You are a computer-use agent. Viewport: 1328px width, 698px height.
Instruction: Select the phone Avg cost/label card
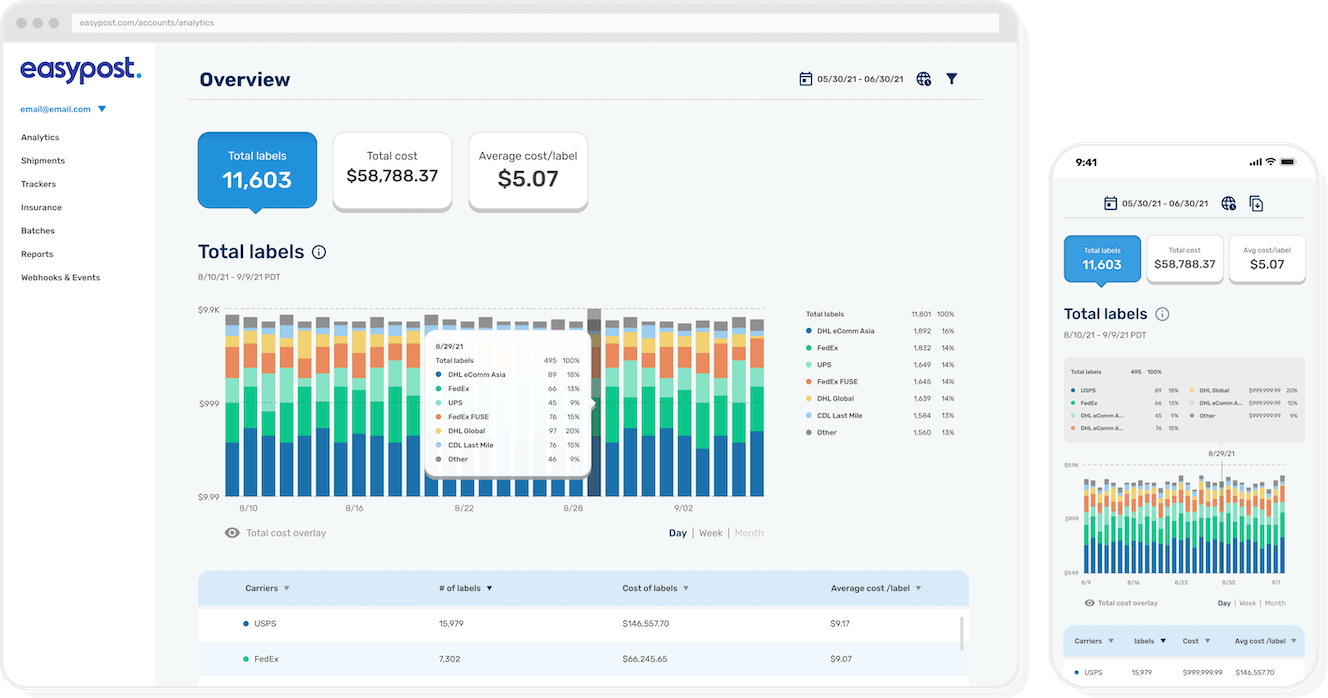[x=1267, y=259]
